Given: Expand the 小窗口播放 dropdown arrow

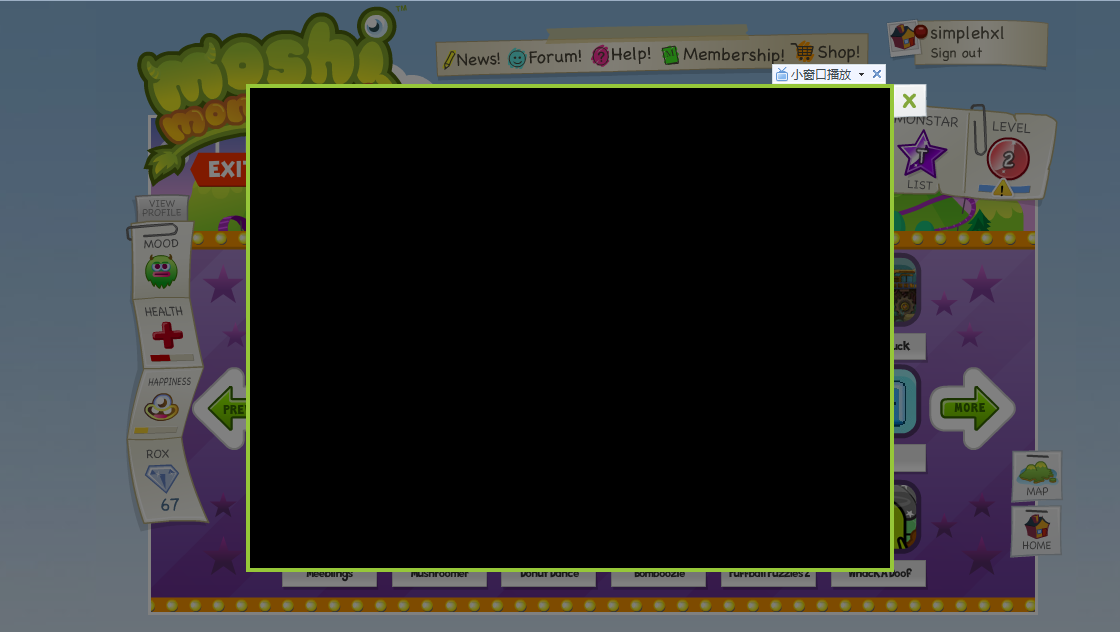Looking at the screenshot, I should click(x=861, y=74).
